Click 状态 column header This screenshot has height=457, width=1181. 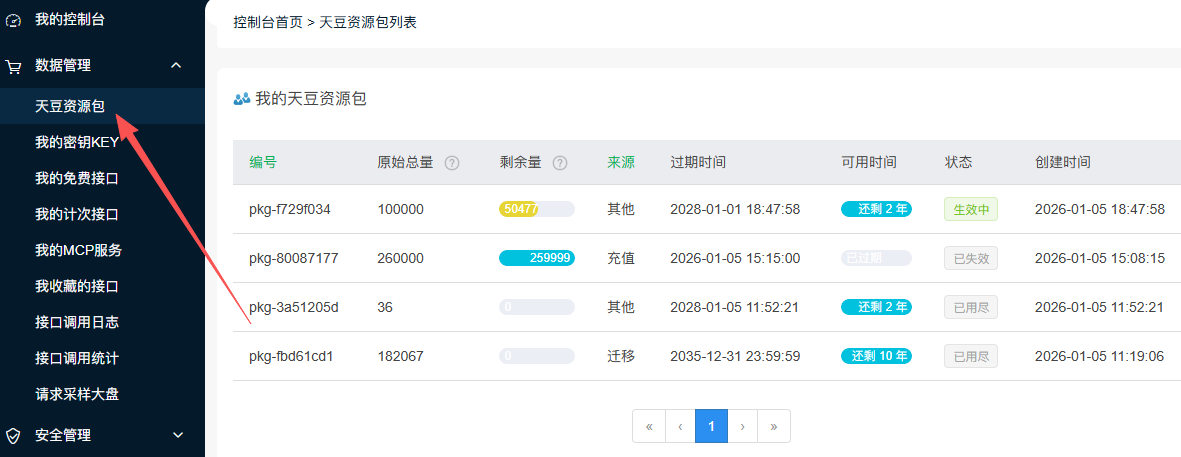pyautogui.click(x=959, y=162)
